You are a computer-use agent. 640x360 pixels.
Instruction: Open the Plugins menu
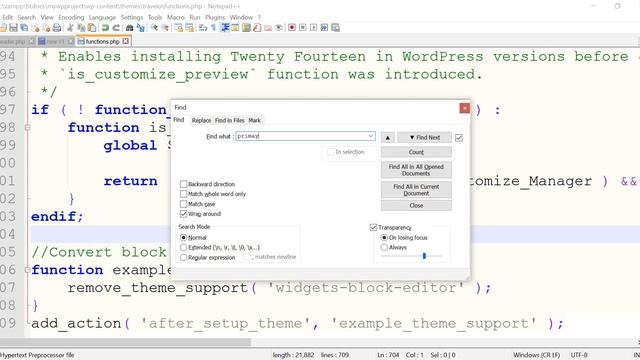click(215, 17)
